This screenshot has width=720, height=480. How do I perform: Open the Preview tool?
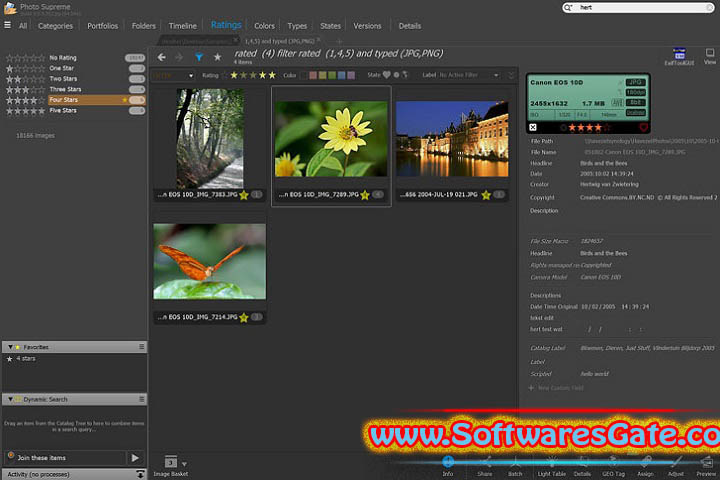click(706, 466)
